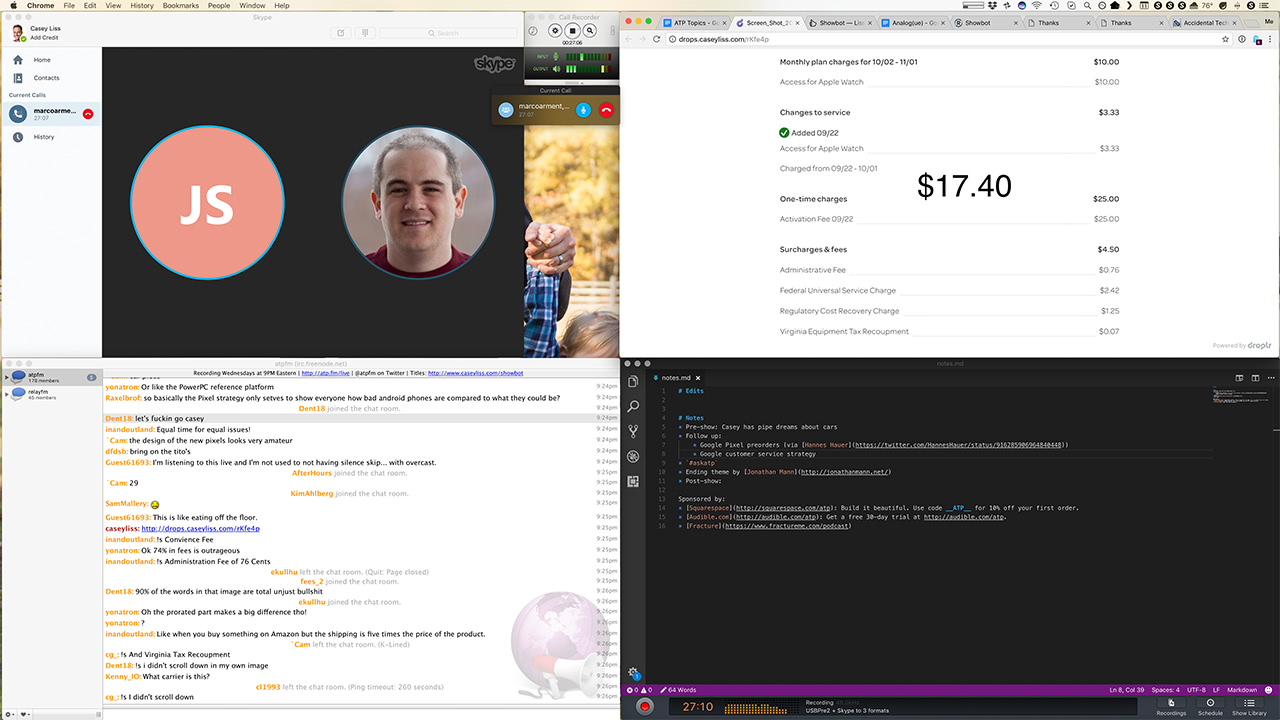Click Show Library in recorder app
Image resolution: width=1280 pixels, height=720 pixels.
(1249, 707)
